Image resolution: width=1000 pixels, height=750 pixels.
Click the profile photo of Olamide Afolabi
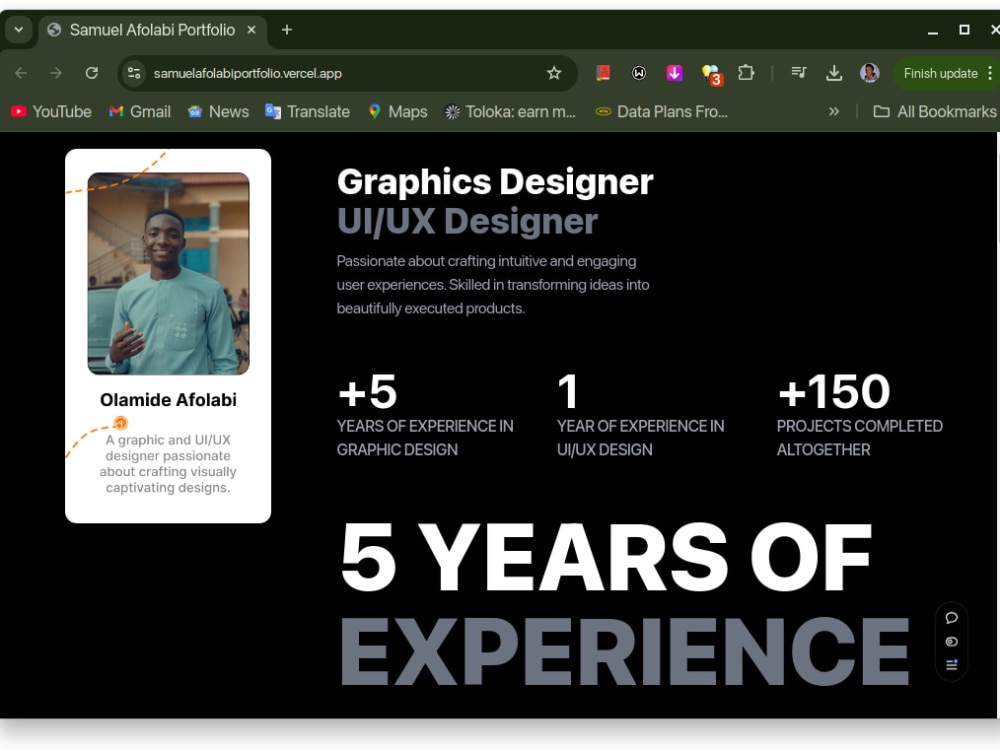[168, 273]
